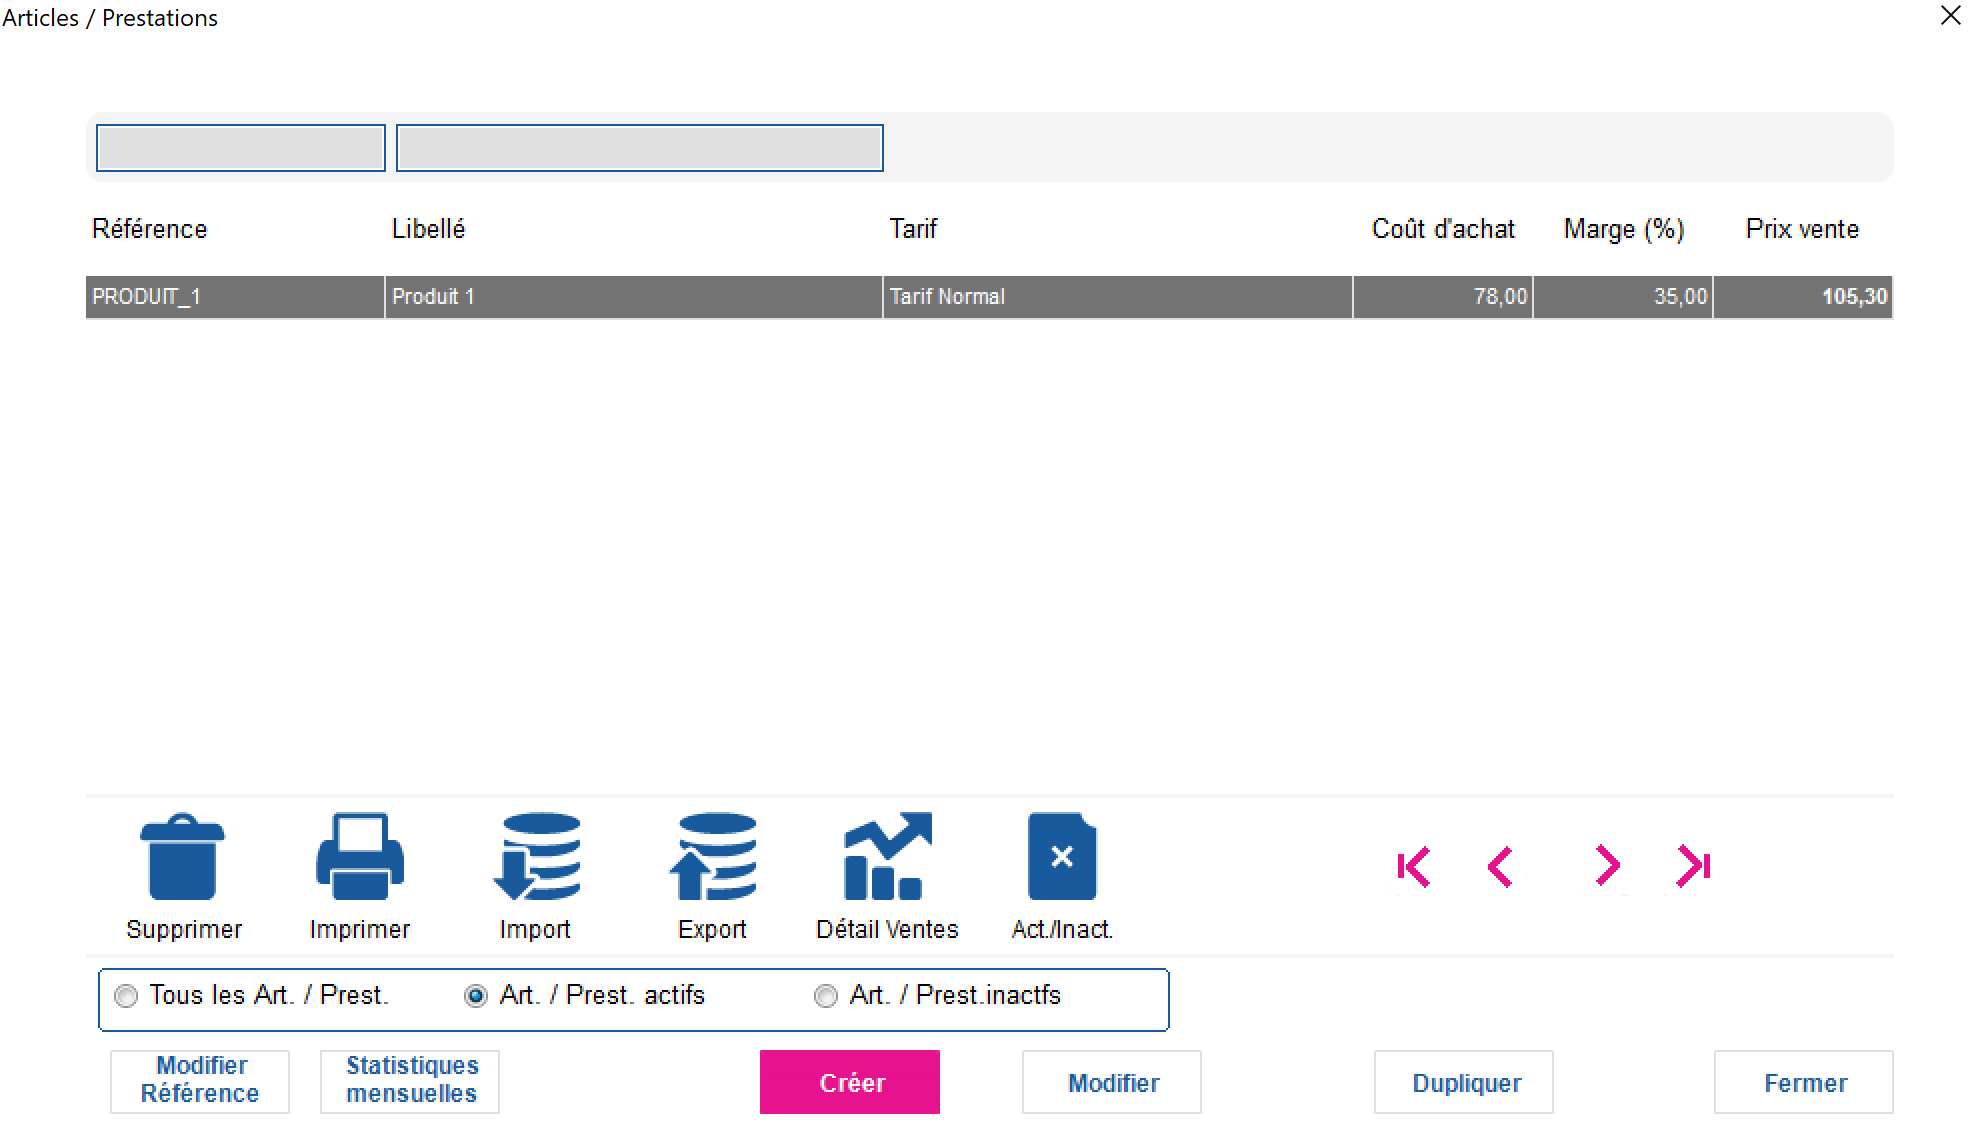Click the Export database icon

tap(713, 858)
